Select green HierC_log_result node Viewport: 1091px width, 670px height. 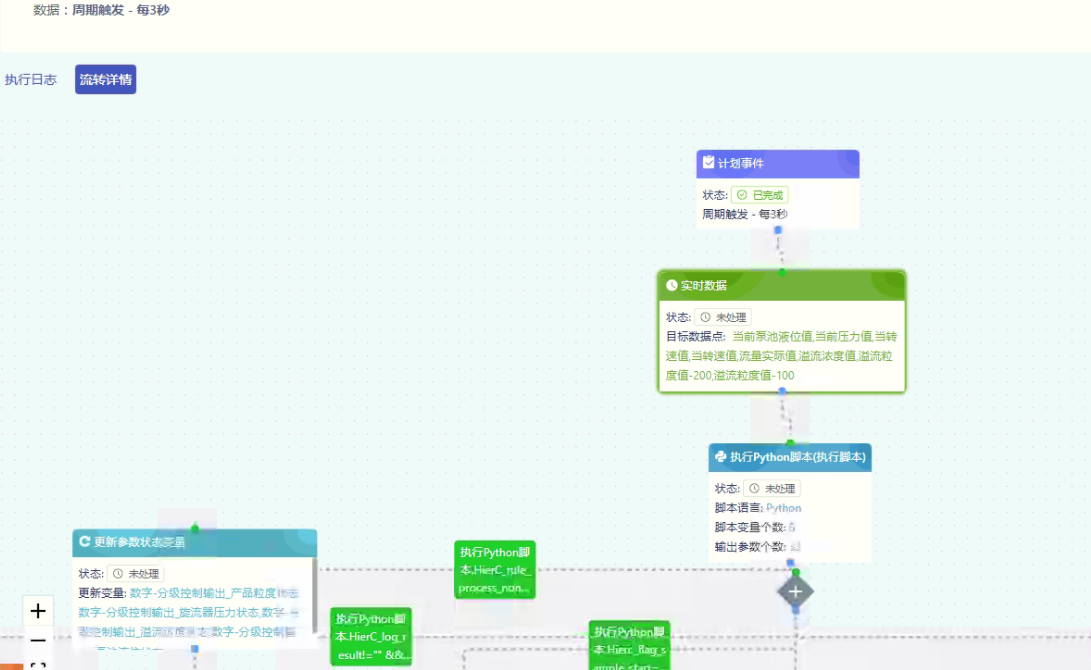(x=371, y=636)
